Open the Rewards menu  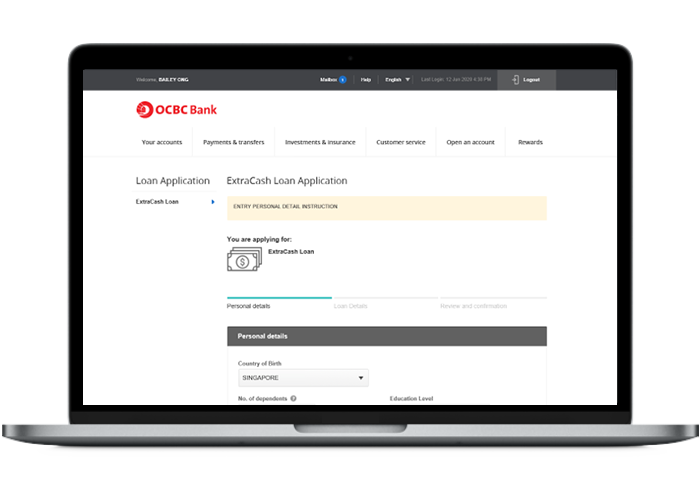coord(530,142)
